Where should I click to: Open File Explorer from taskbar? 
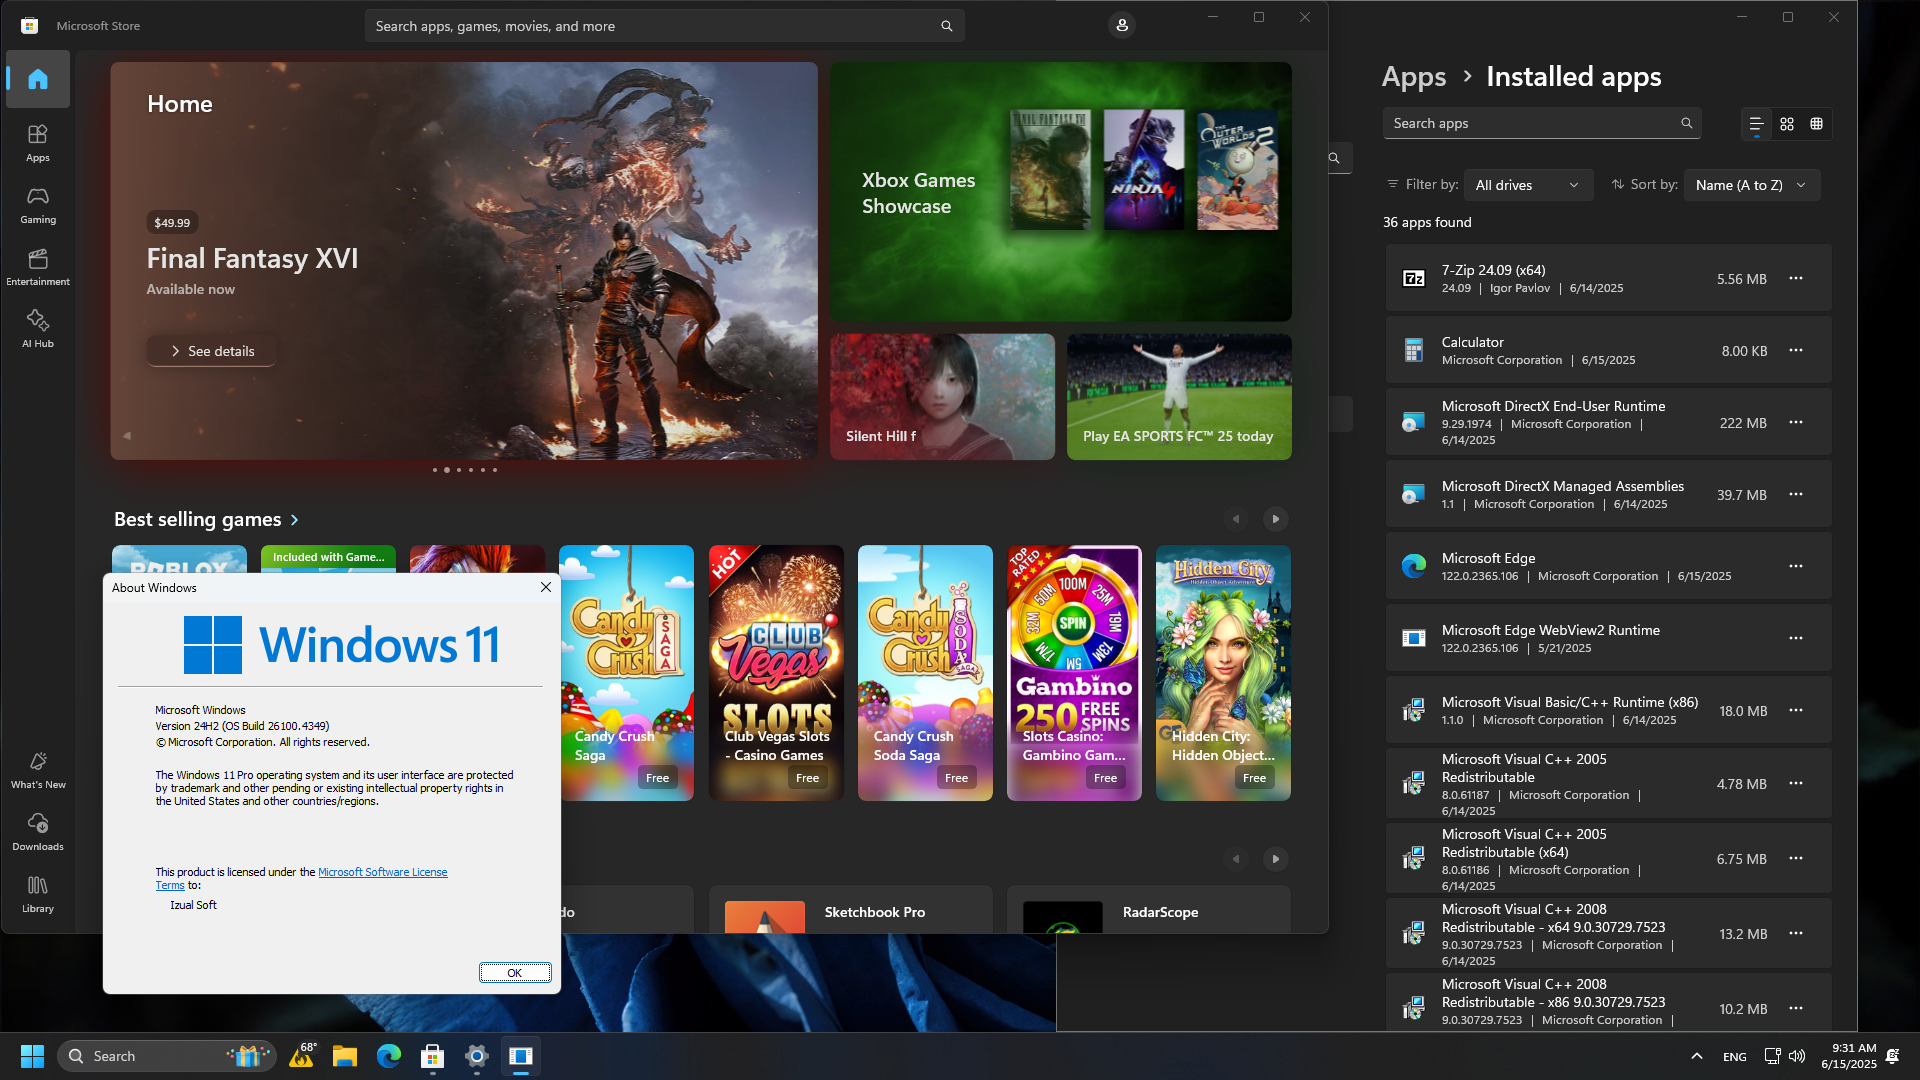click(x=345, y=1056)
